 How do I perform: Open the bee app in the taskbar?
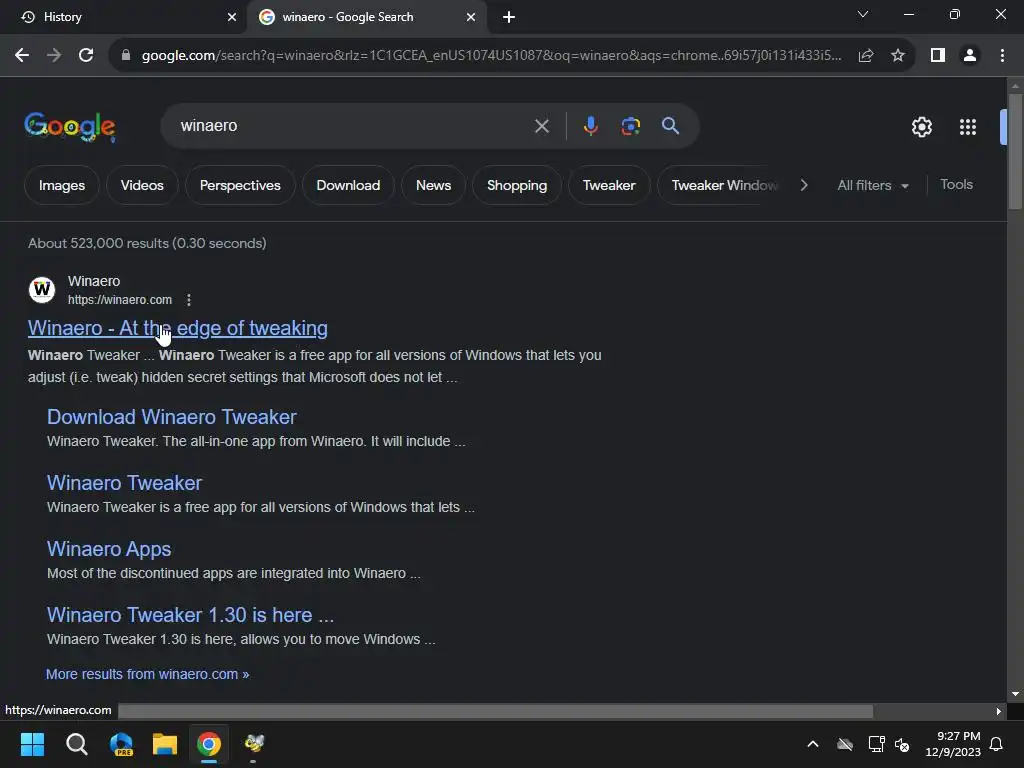pyautogui.click(x=253, y=744)
